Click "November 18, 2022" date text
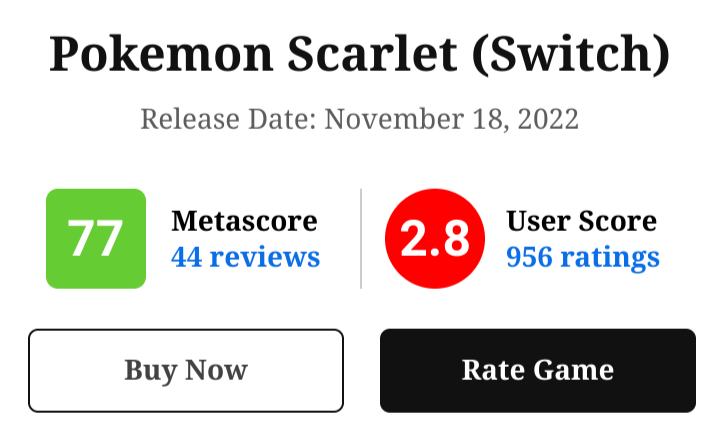720x444 pixels. point(452,119)
